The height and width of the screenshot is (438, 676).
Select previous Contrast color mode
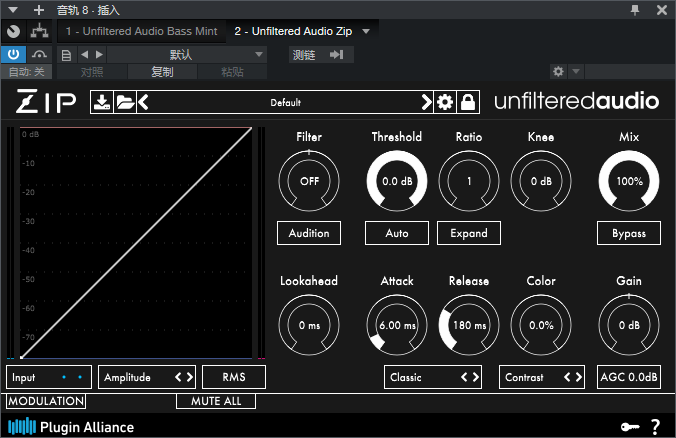[x=567, y=377]
